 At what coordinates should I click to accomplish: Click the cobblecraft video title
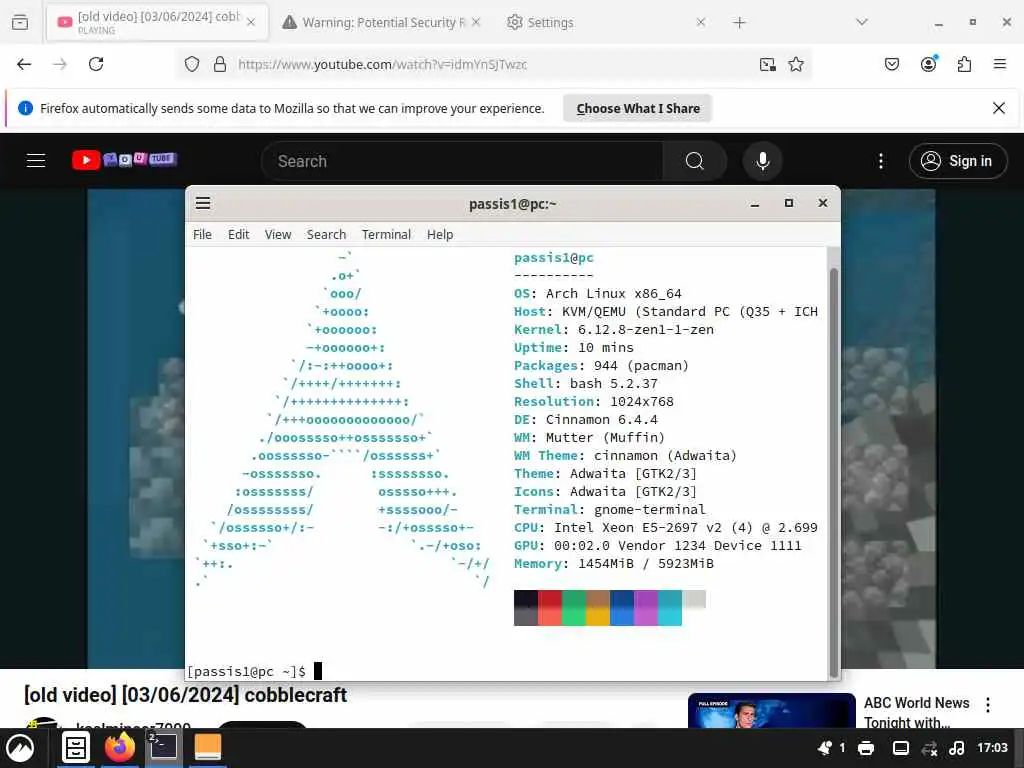tap(185, 694)
